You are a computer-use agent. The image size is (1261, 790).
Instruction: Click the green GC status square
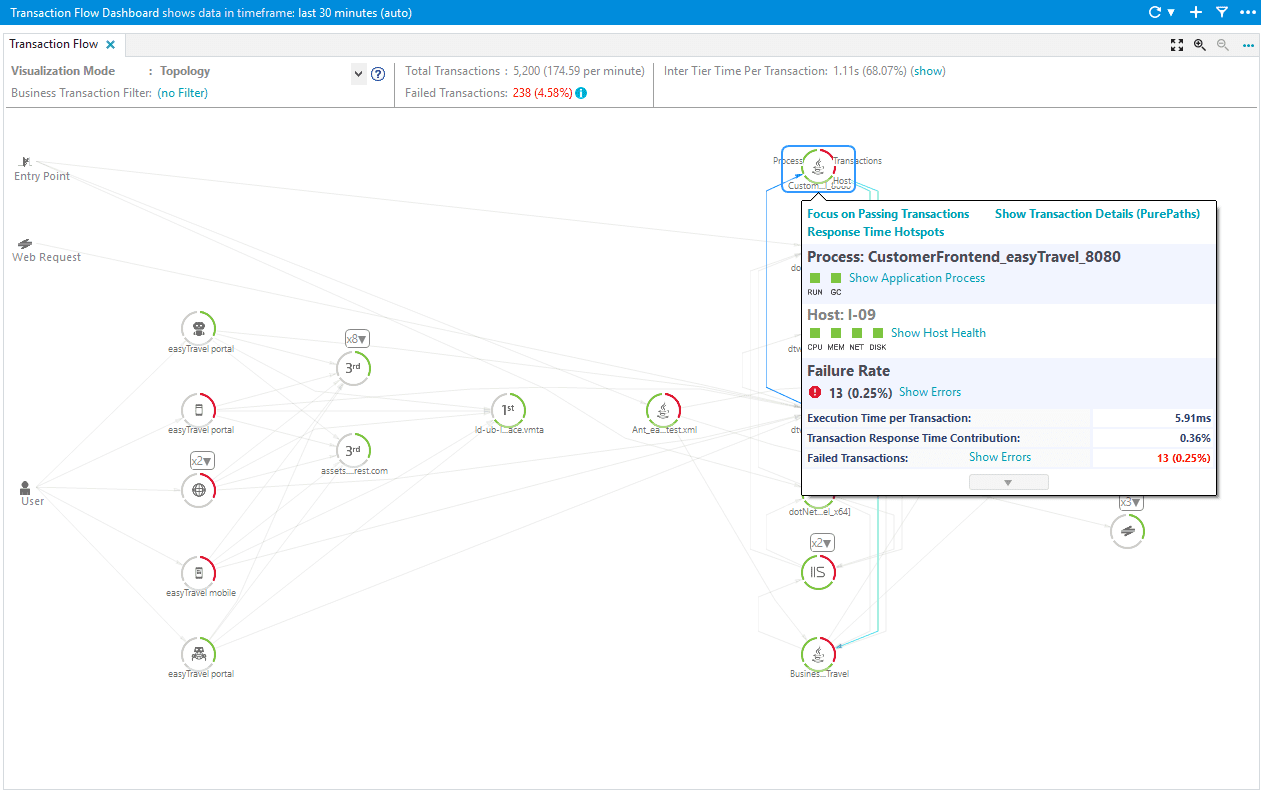click(x=835, y=278)
